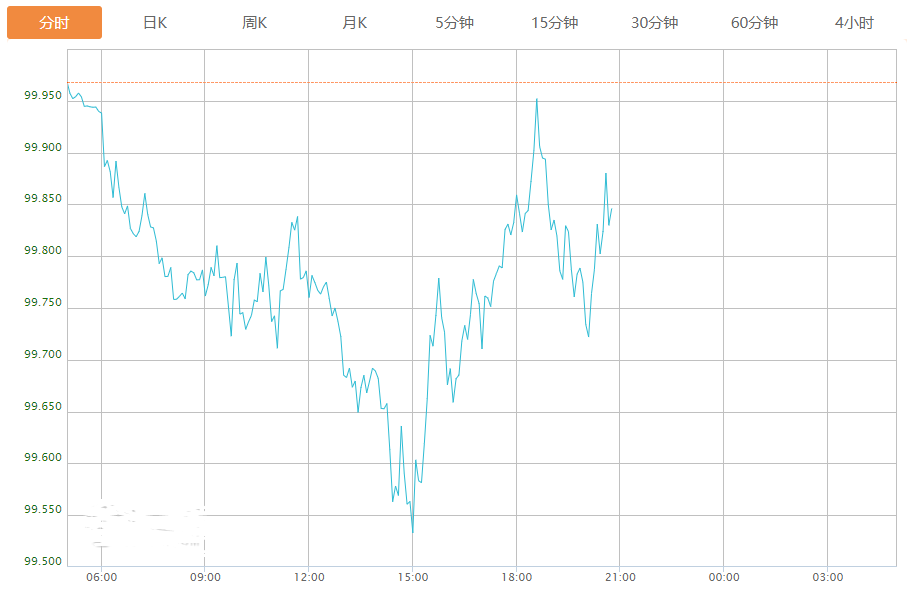Select the 4小时 chart tab
The height and width of the screenshot is (590, 908).
coord(854,23)
